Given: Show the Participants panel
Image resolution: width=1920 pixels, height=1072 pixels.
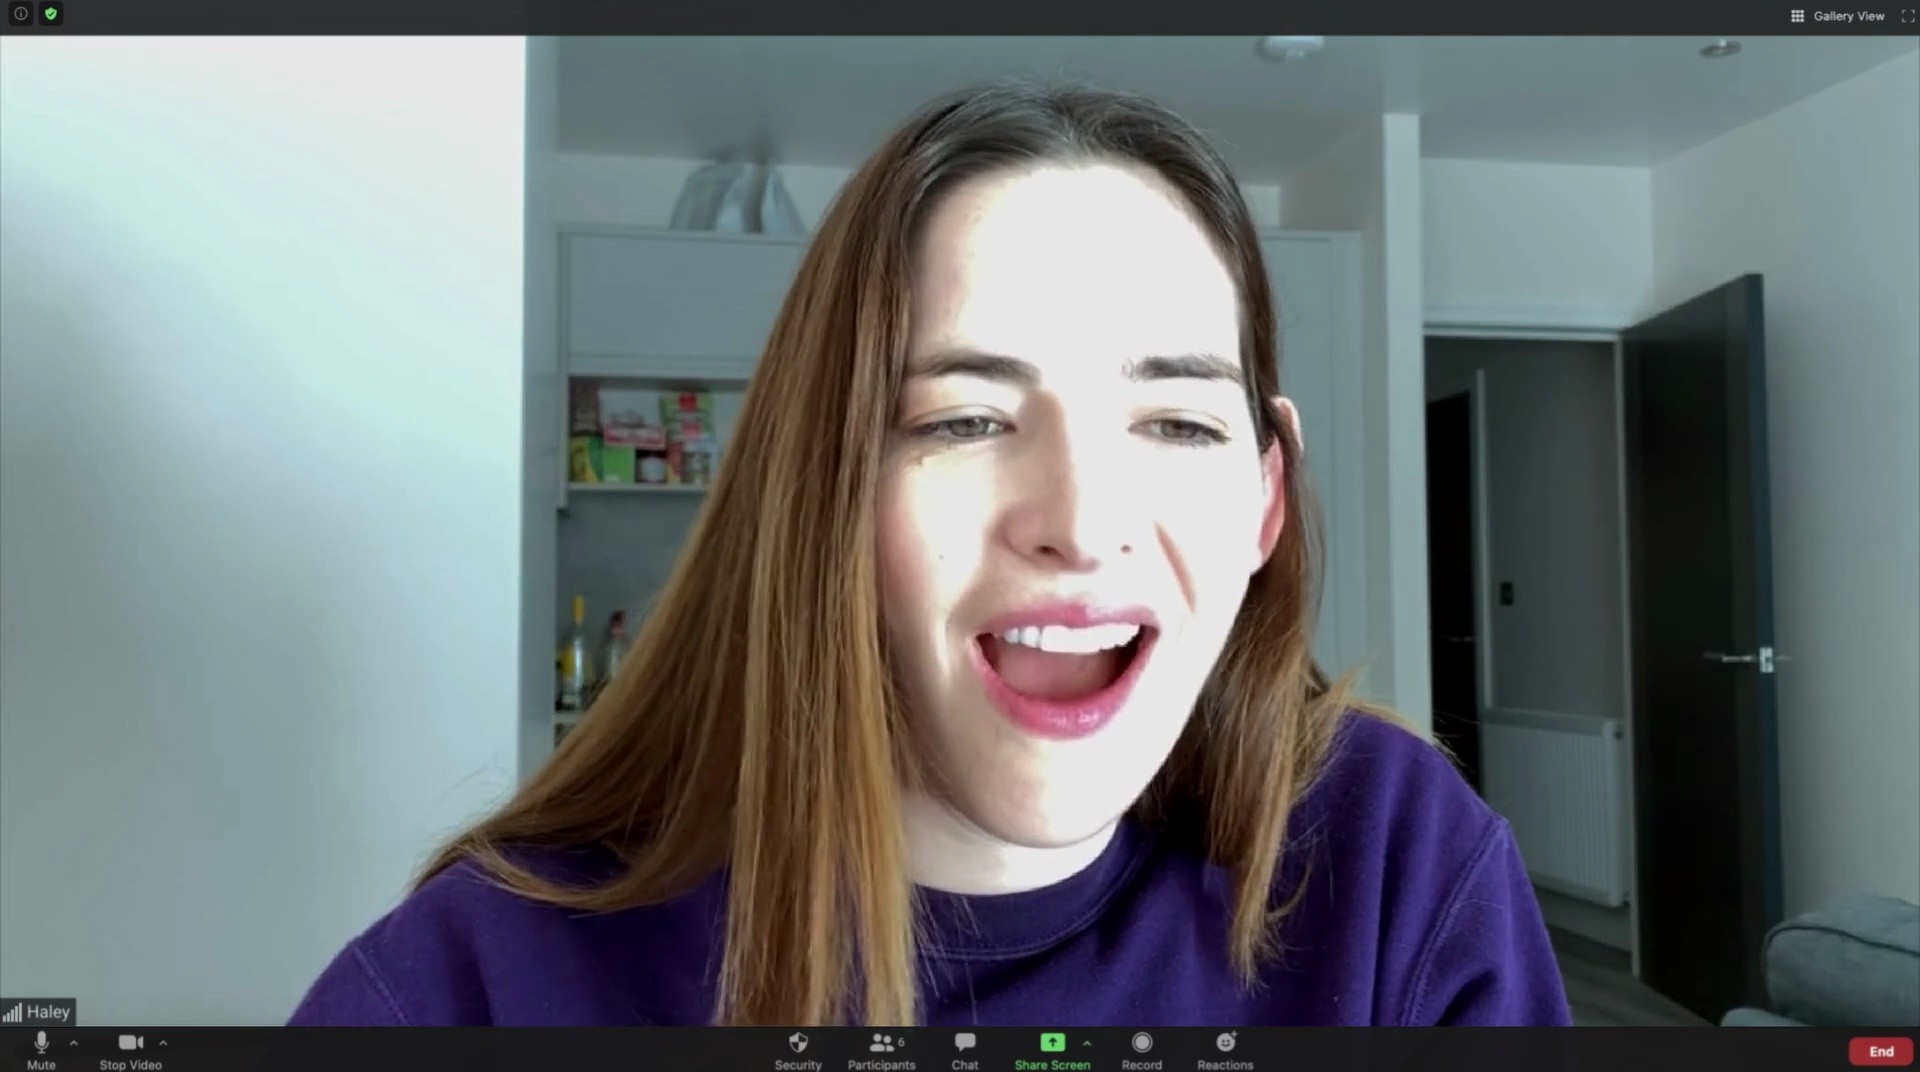Looking at the screenshot, I should (x=881, y=1050).
